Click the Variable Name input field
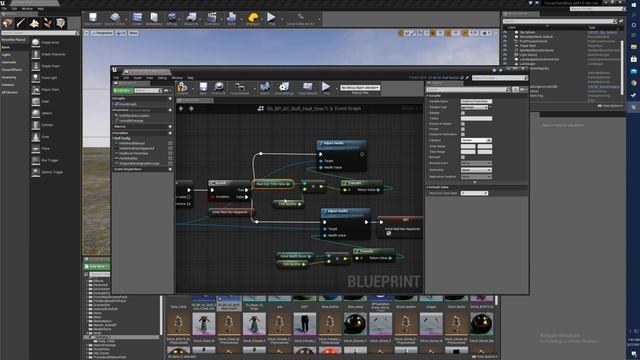This screenshot has width=640, height=360. pyautogui.click(x=476, y=102)
